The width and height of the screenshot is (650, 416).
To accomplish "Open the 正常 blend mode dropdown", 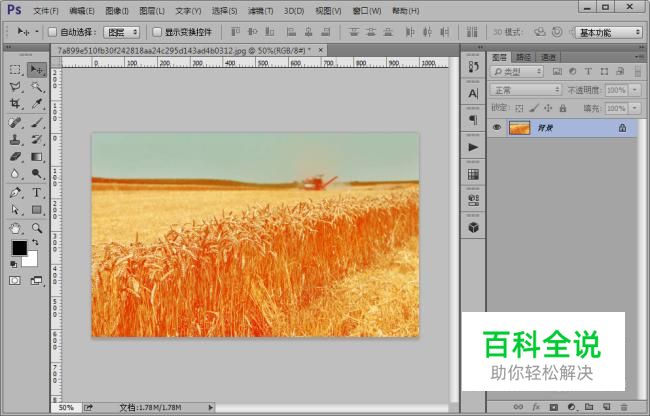I will point(526,90).
